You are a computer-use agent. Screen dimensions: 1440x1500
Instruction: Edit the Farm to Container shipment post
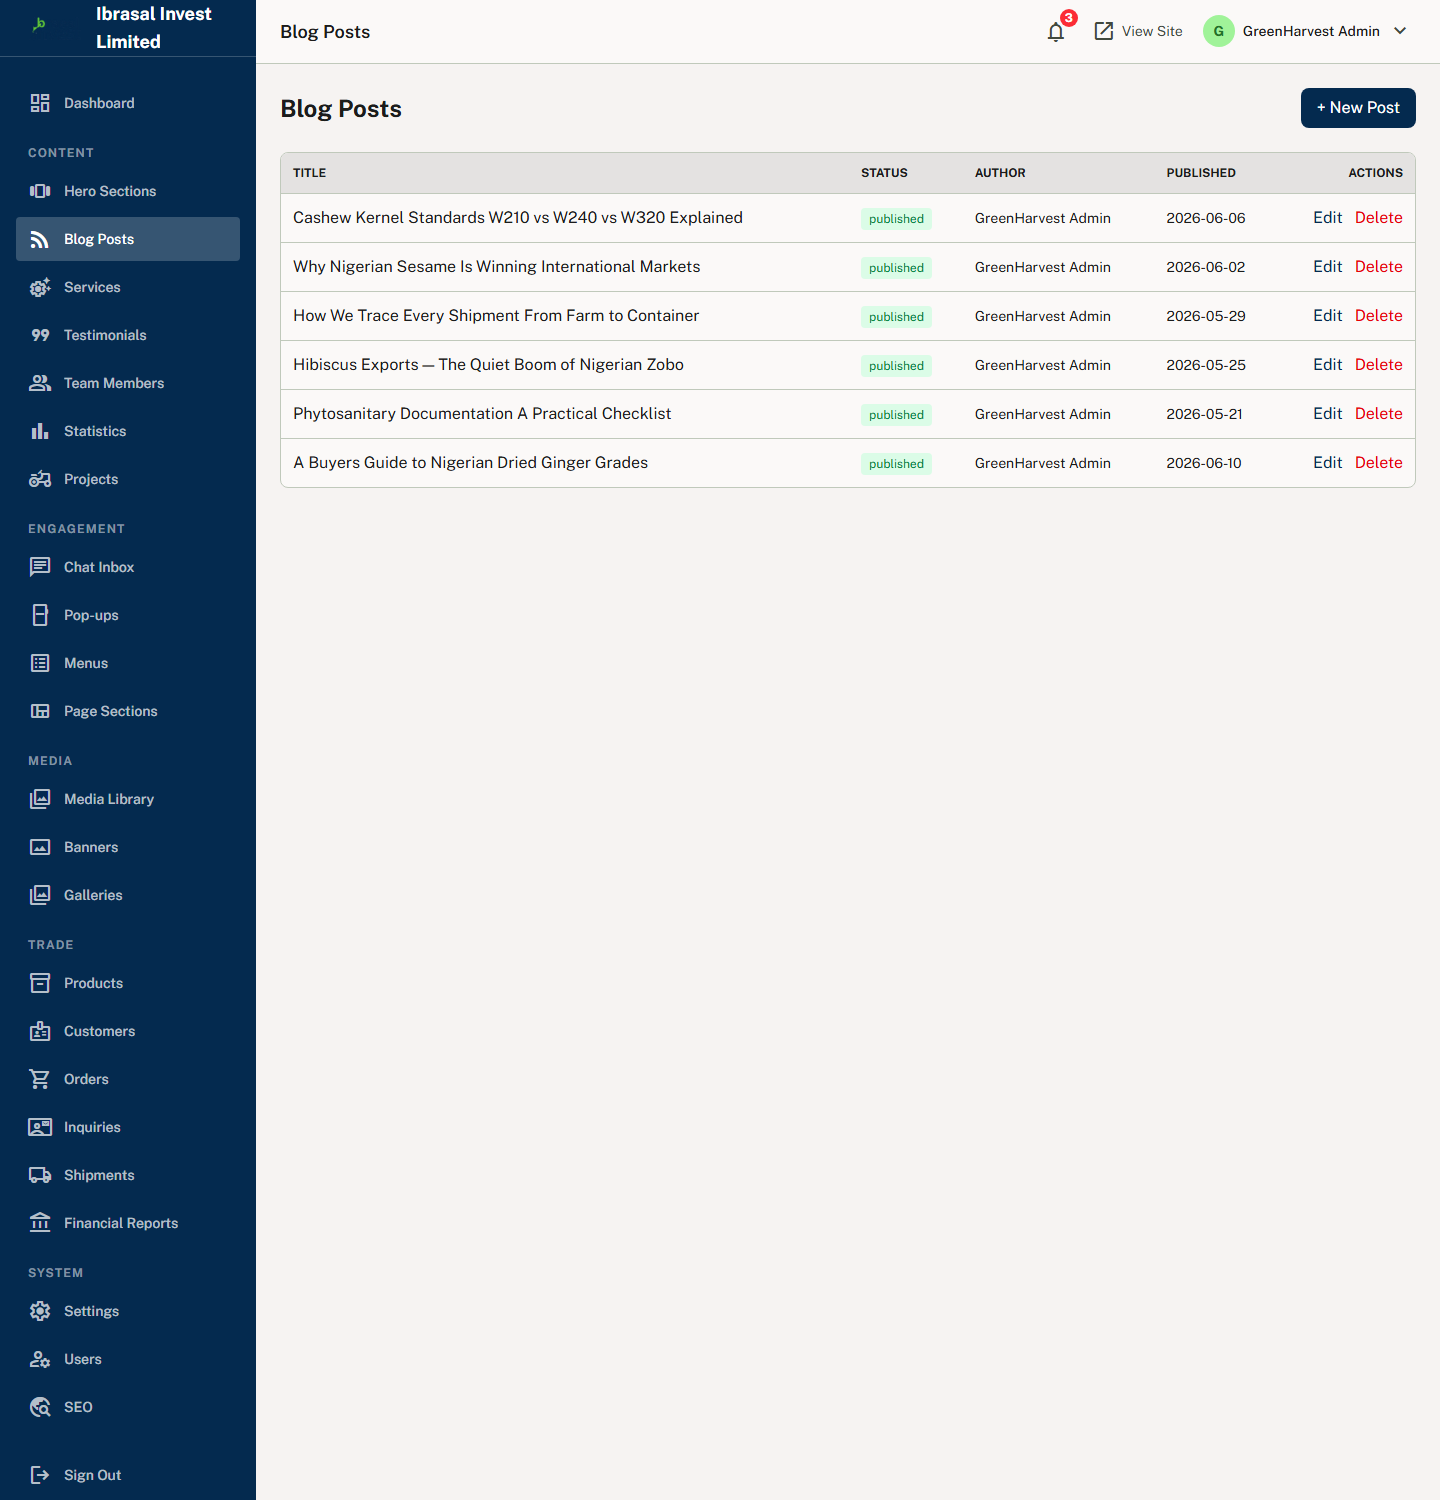click(1327, 316)
